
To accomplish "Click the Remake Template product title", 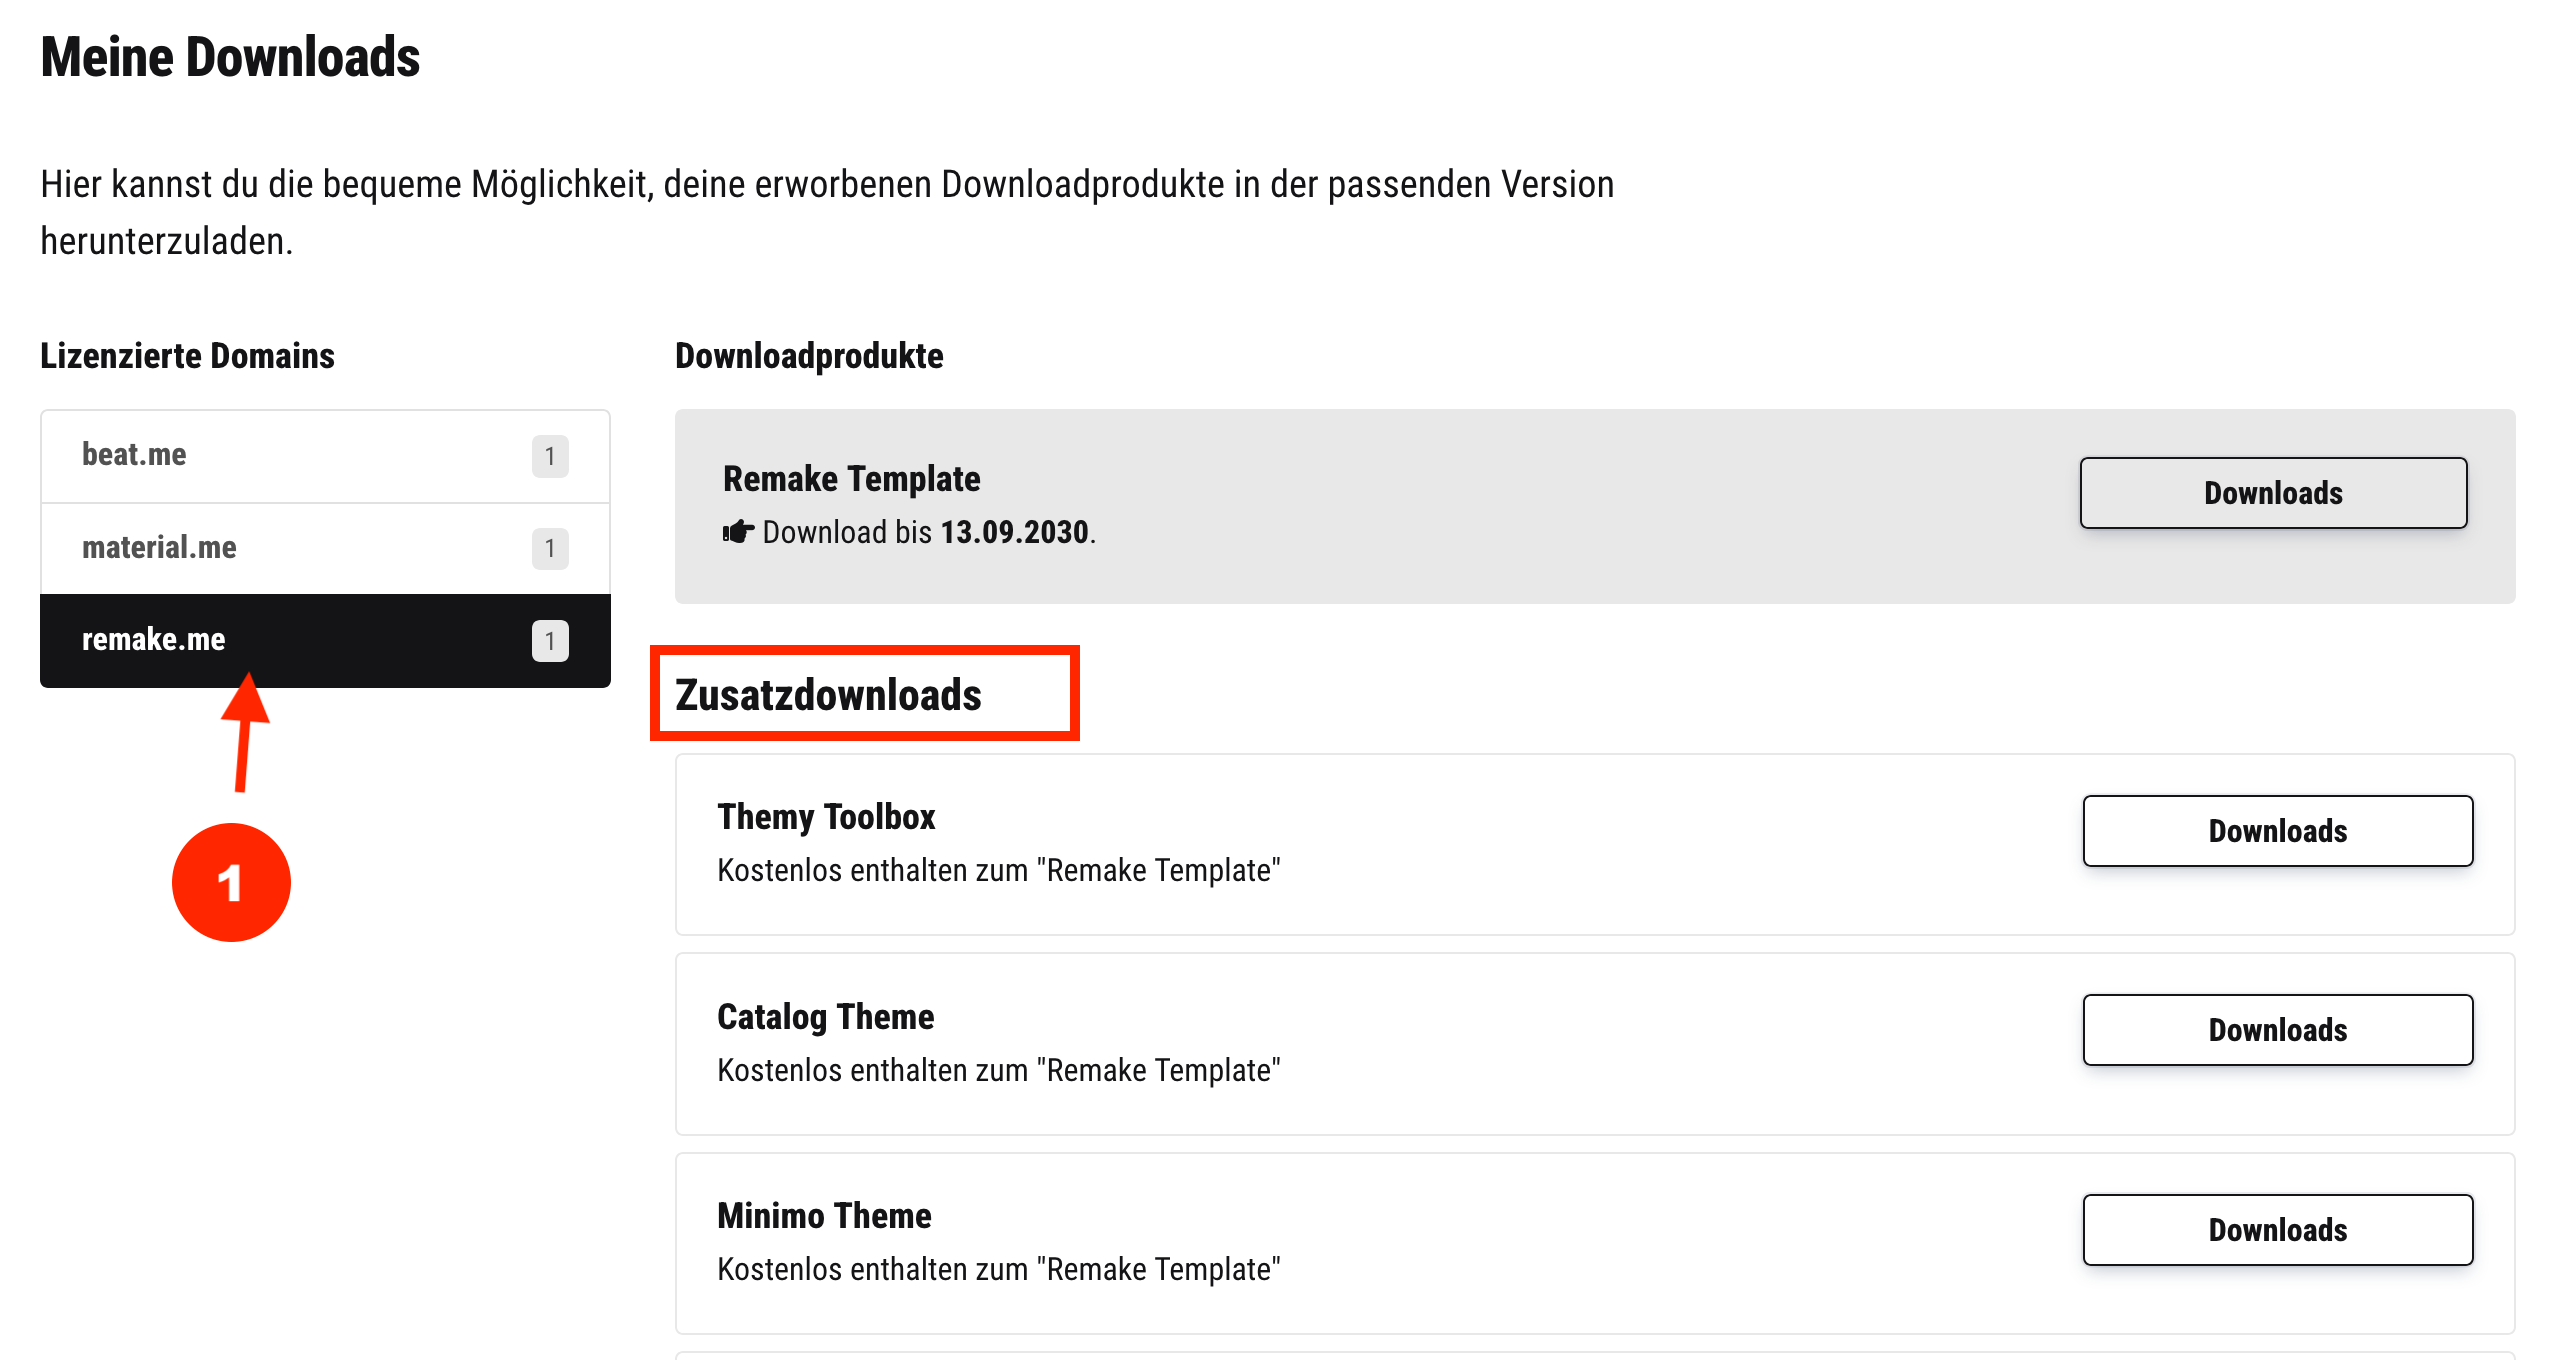I will tap(851, 479).
